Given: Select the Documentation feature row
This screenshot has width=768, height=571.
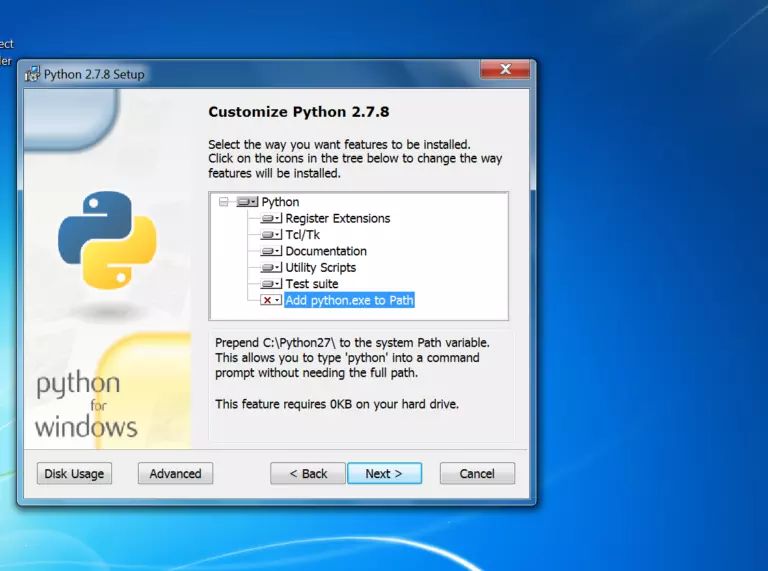Looking at the screenshot, I should tap(326, 251).
